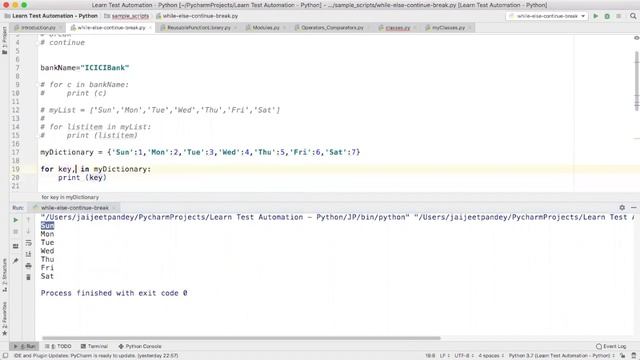Viewport: 640px width, 360px height.
Task: Run the script with the toolbar play icon
Action: (596, 16)
